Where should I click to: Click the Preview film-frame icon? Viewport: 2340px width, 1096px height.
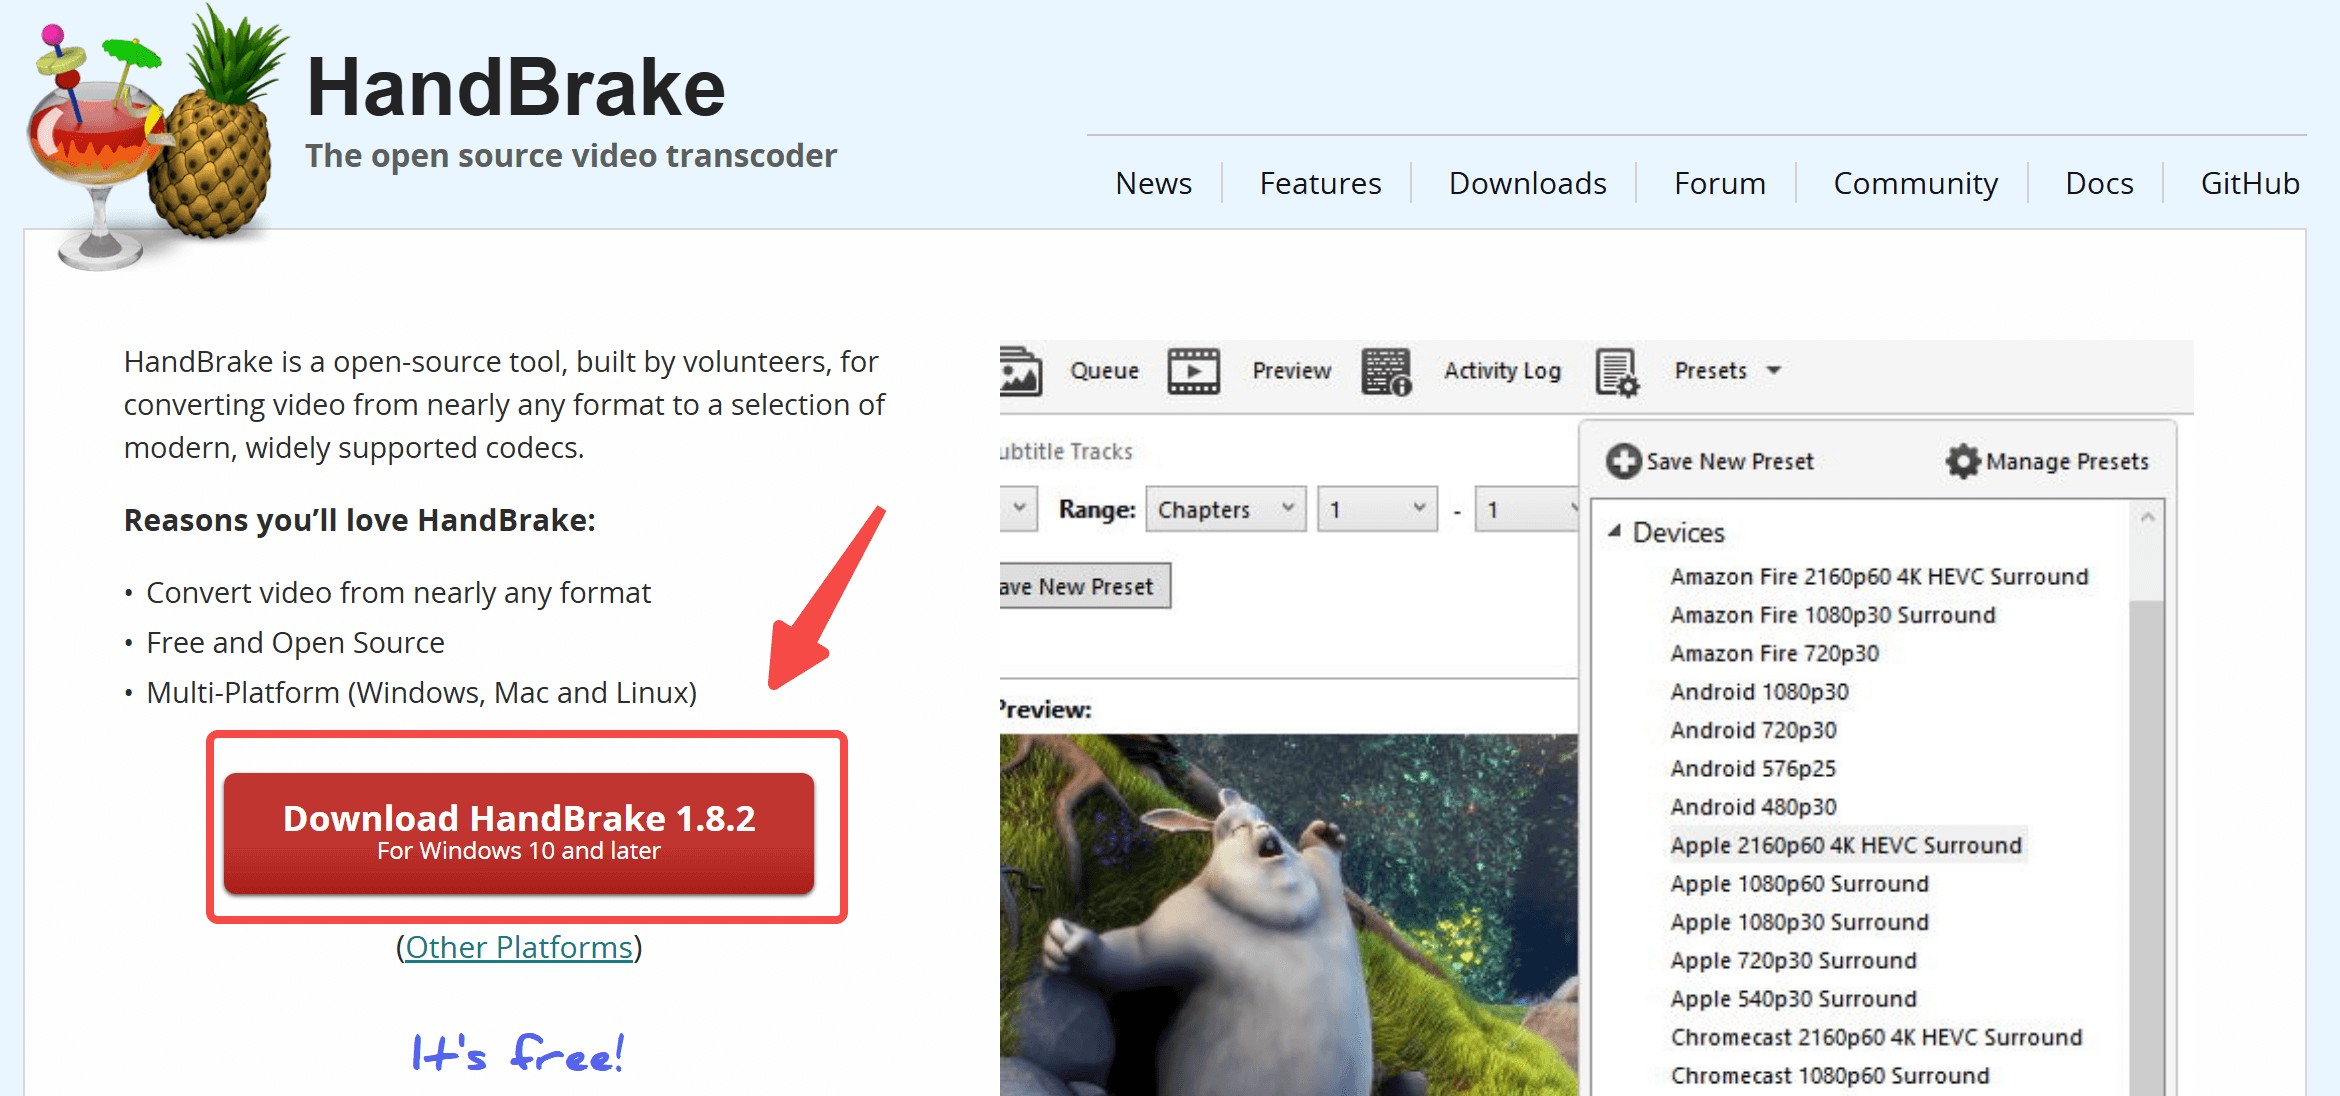pos(1194,371)
